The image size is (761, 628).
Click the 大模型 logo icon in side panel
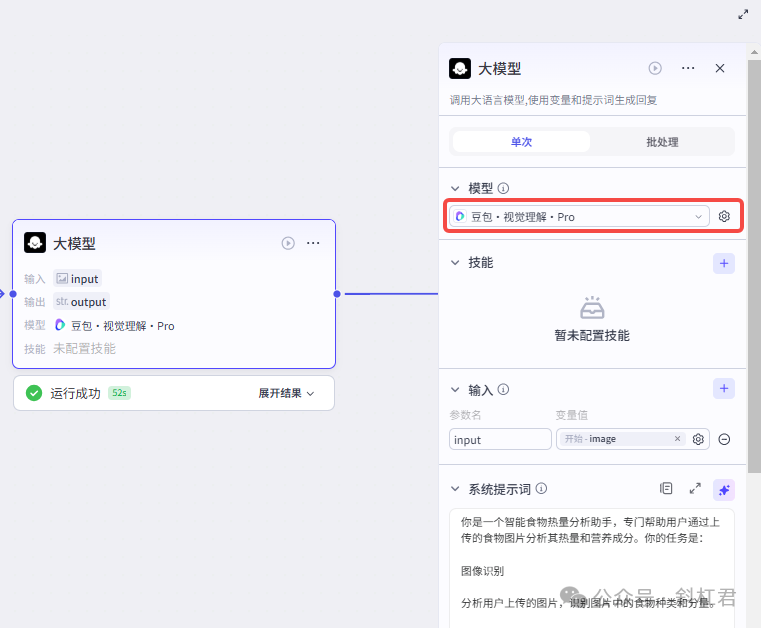[x=460, y=68]
